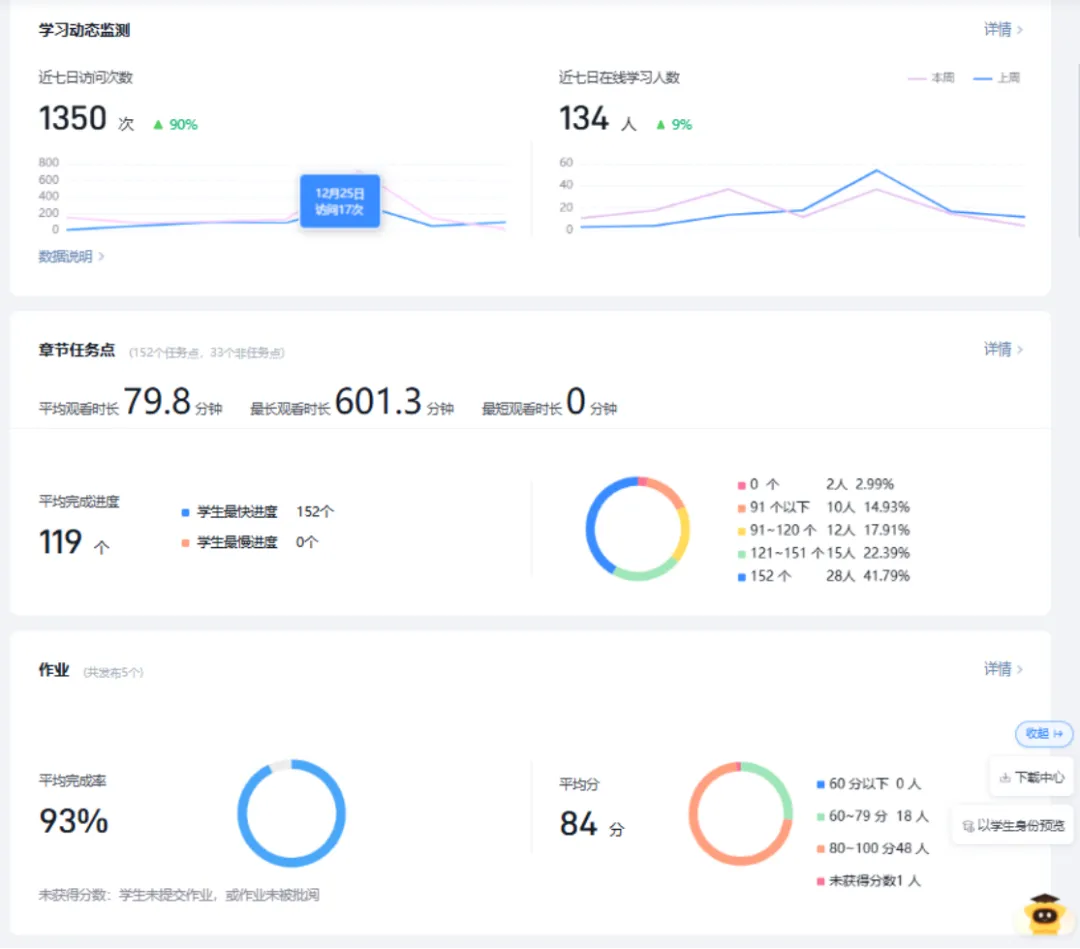The width and height of the screenshot is (1080, 949).
Task: Open the mascot assistant icon
Action: click(1044, 915)
